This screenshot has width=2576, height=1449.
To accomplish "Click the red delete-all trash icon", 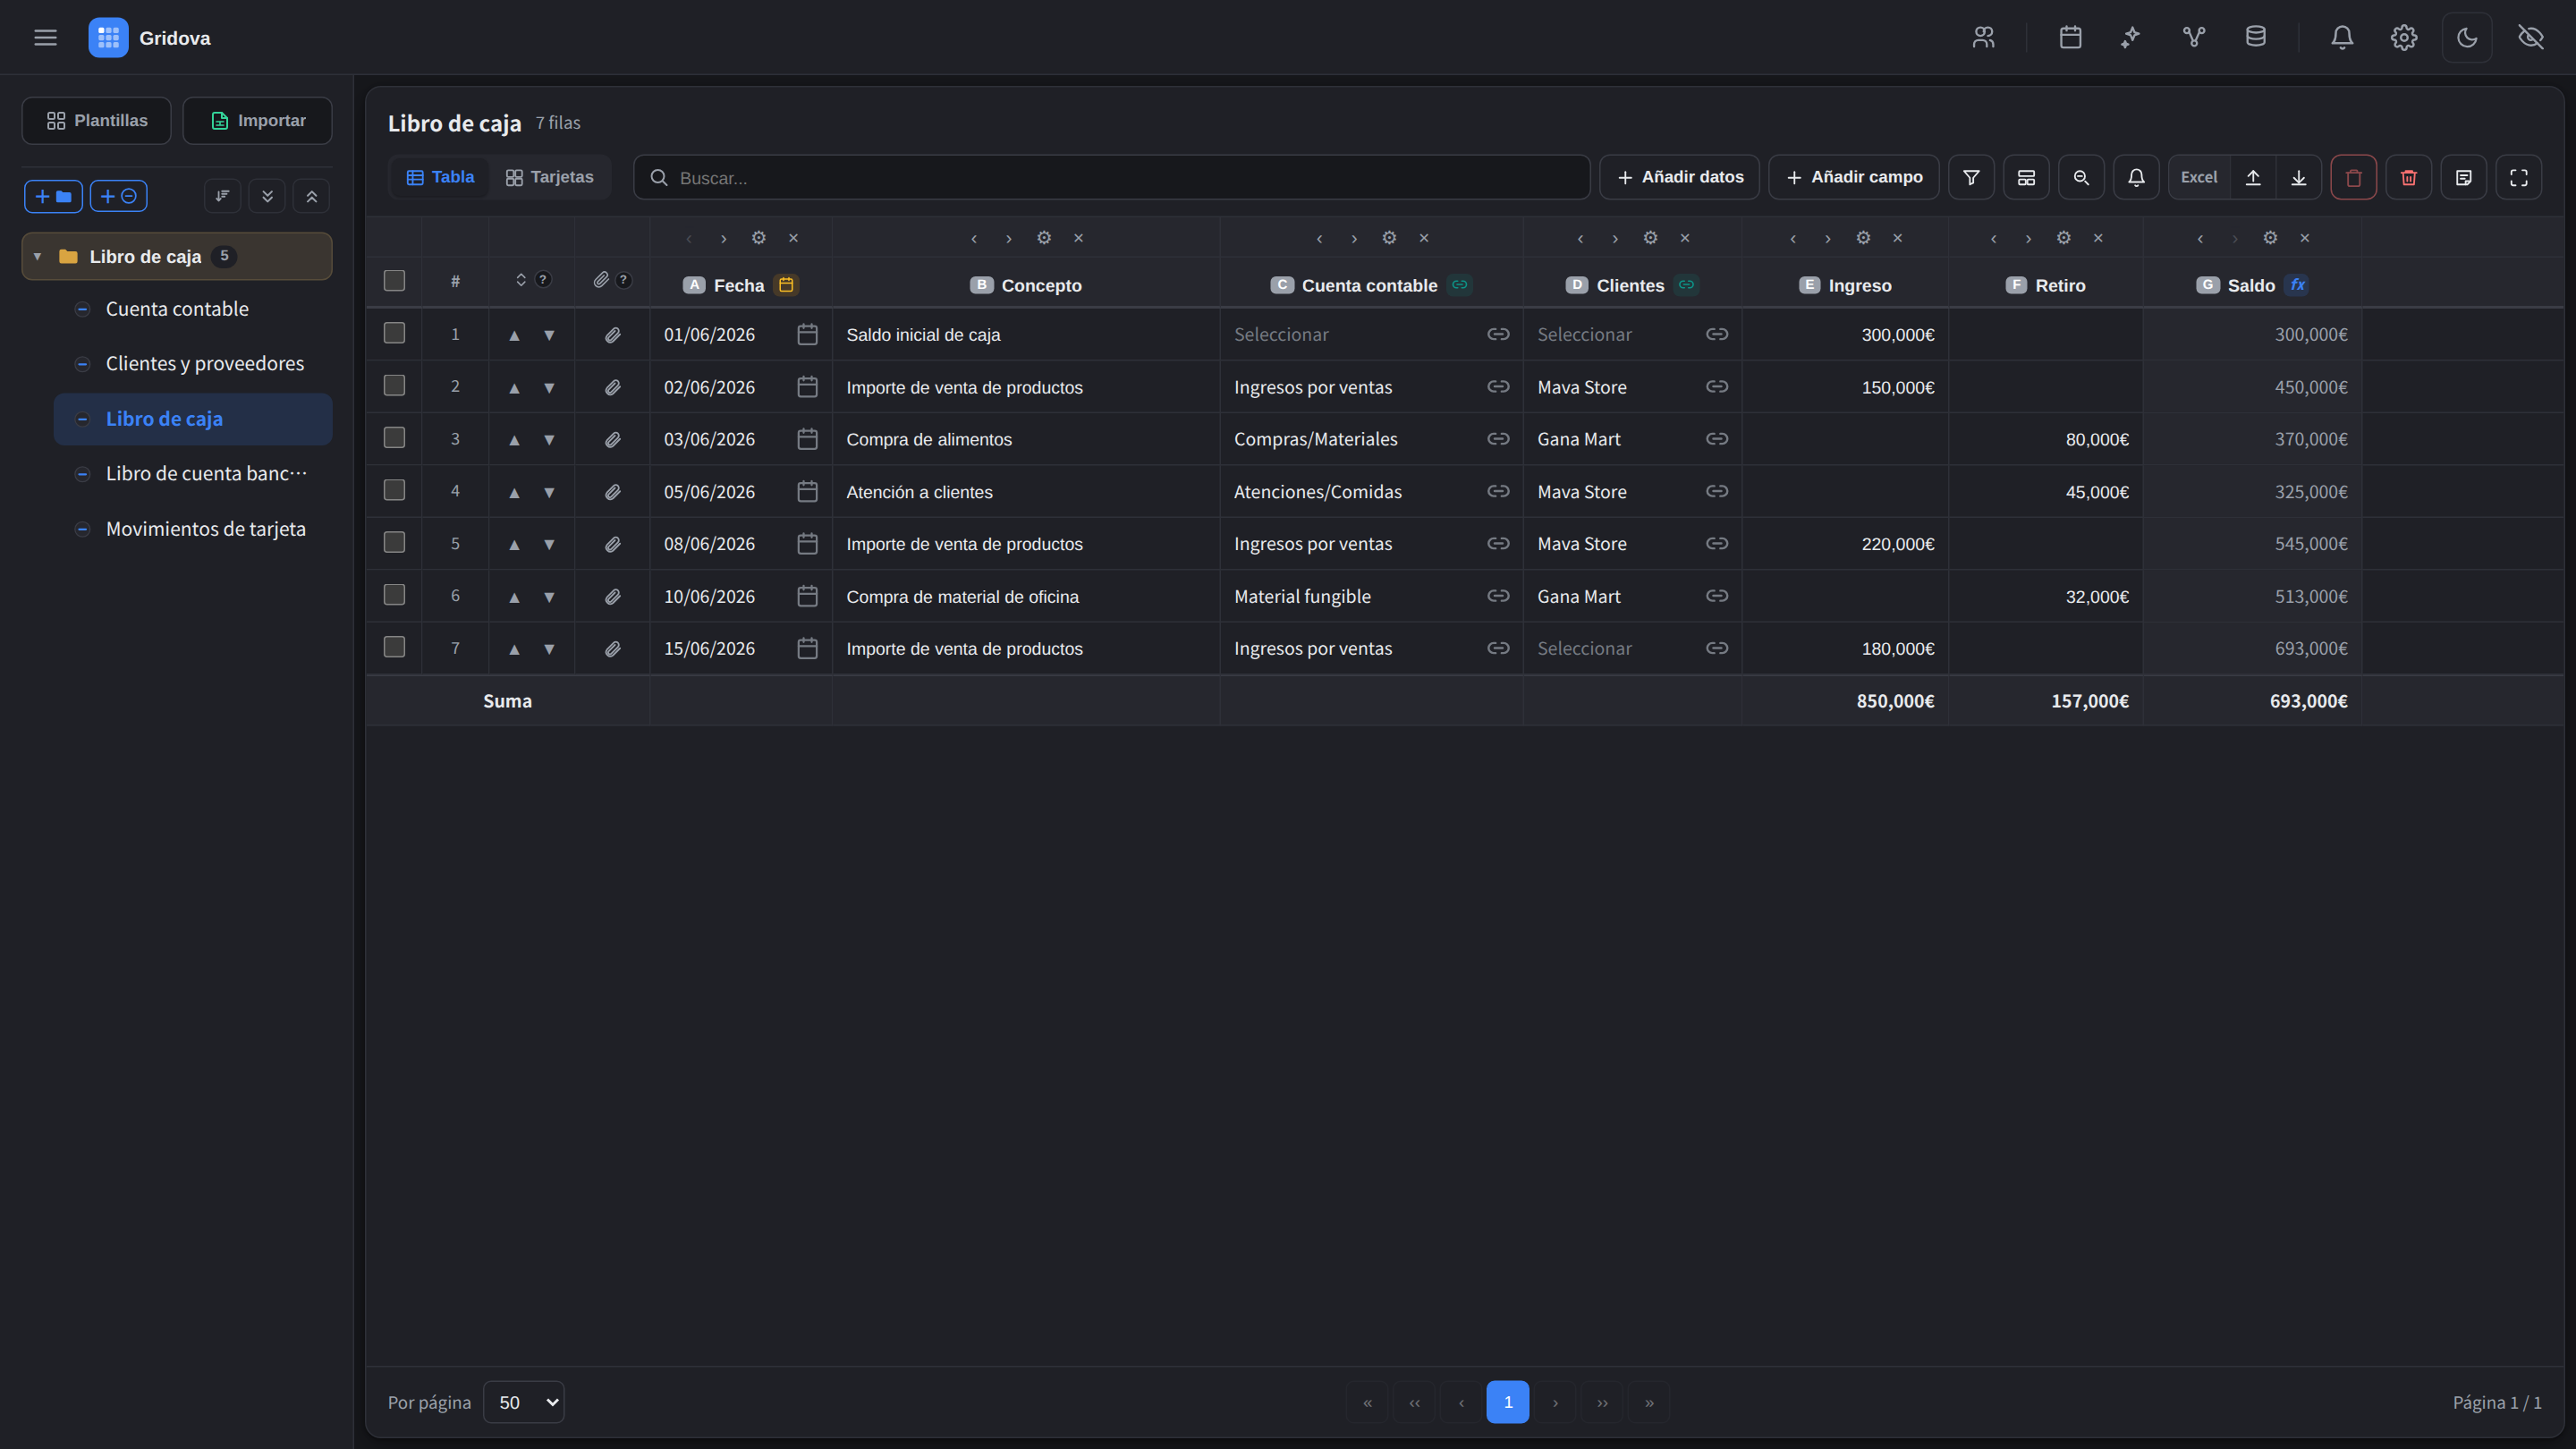I will point(2409,177).
